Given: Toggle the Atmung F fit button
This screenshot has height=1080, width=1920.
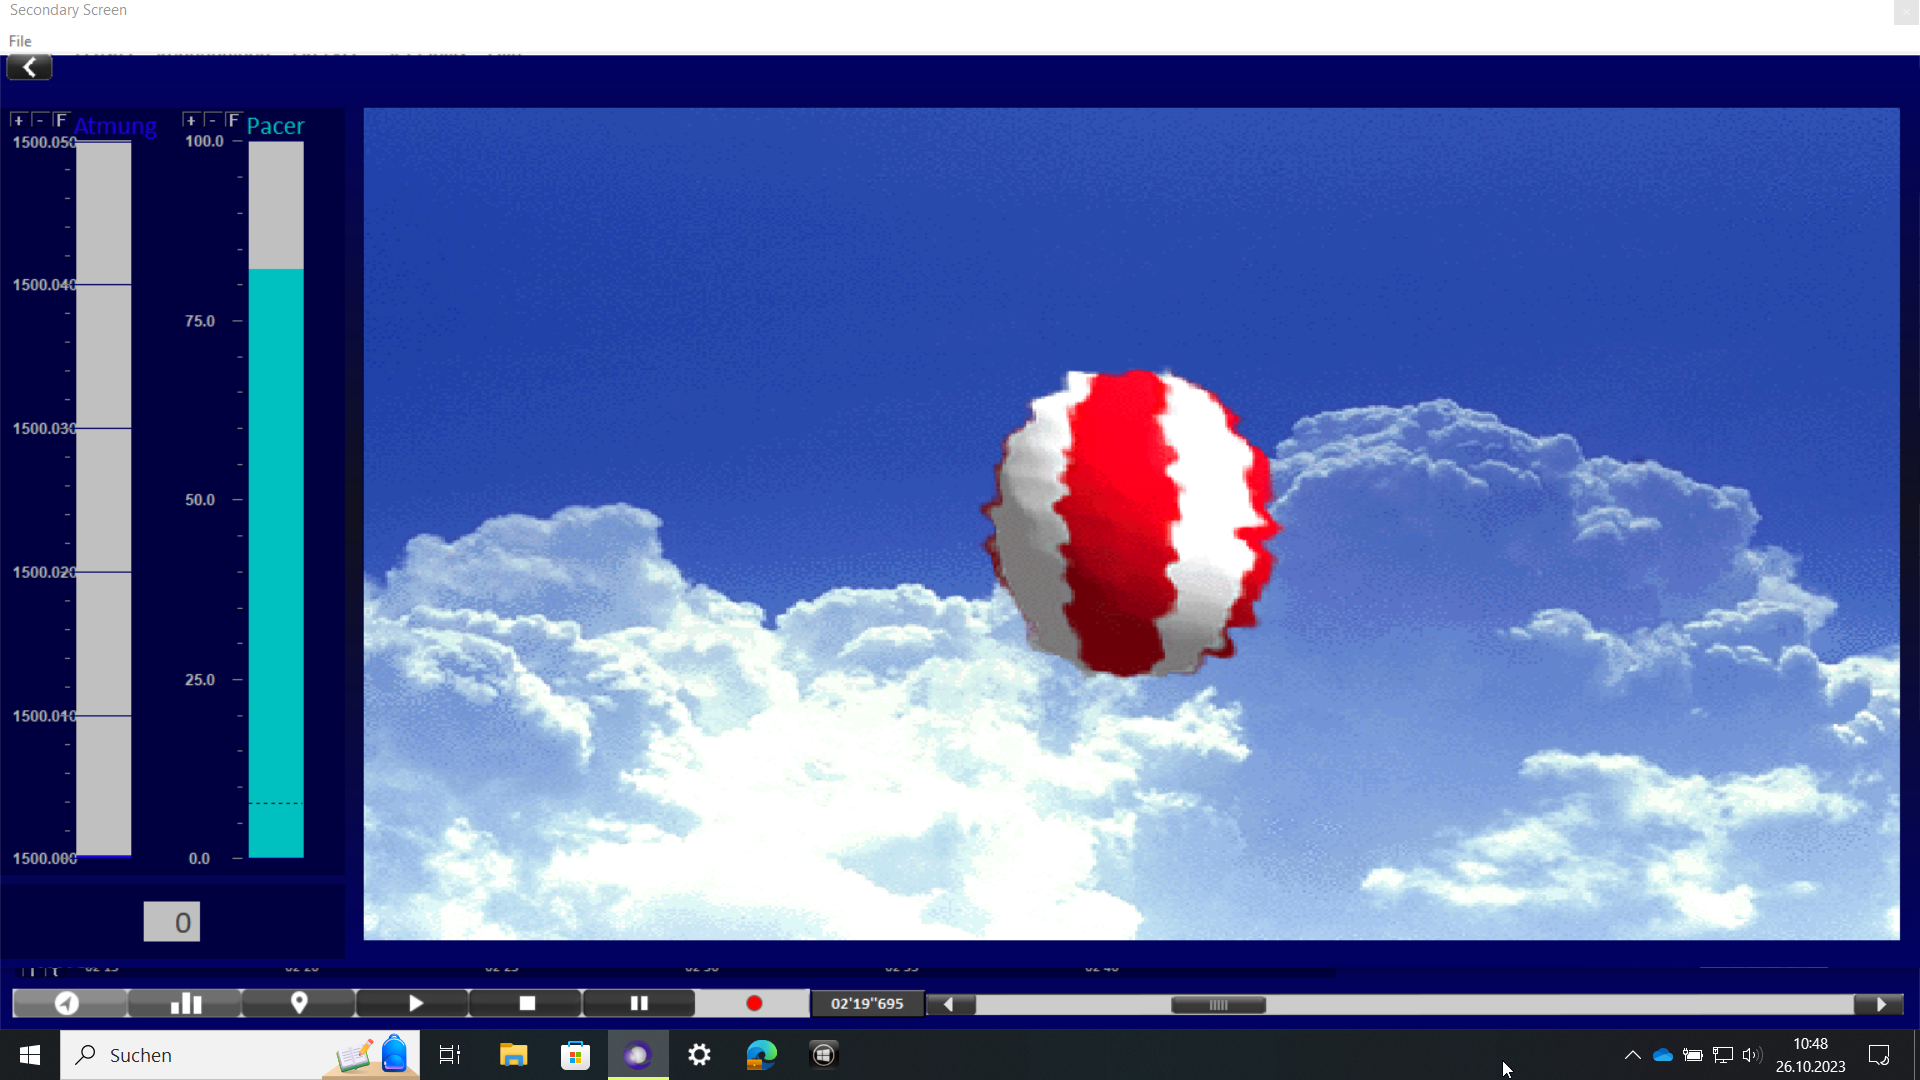Looking at the screenshot, I should (62, 120).
